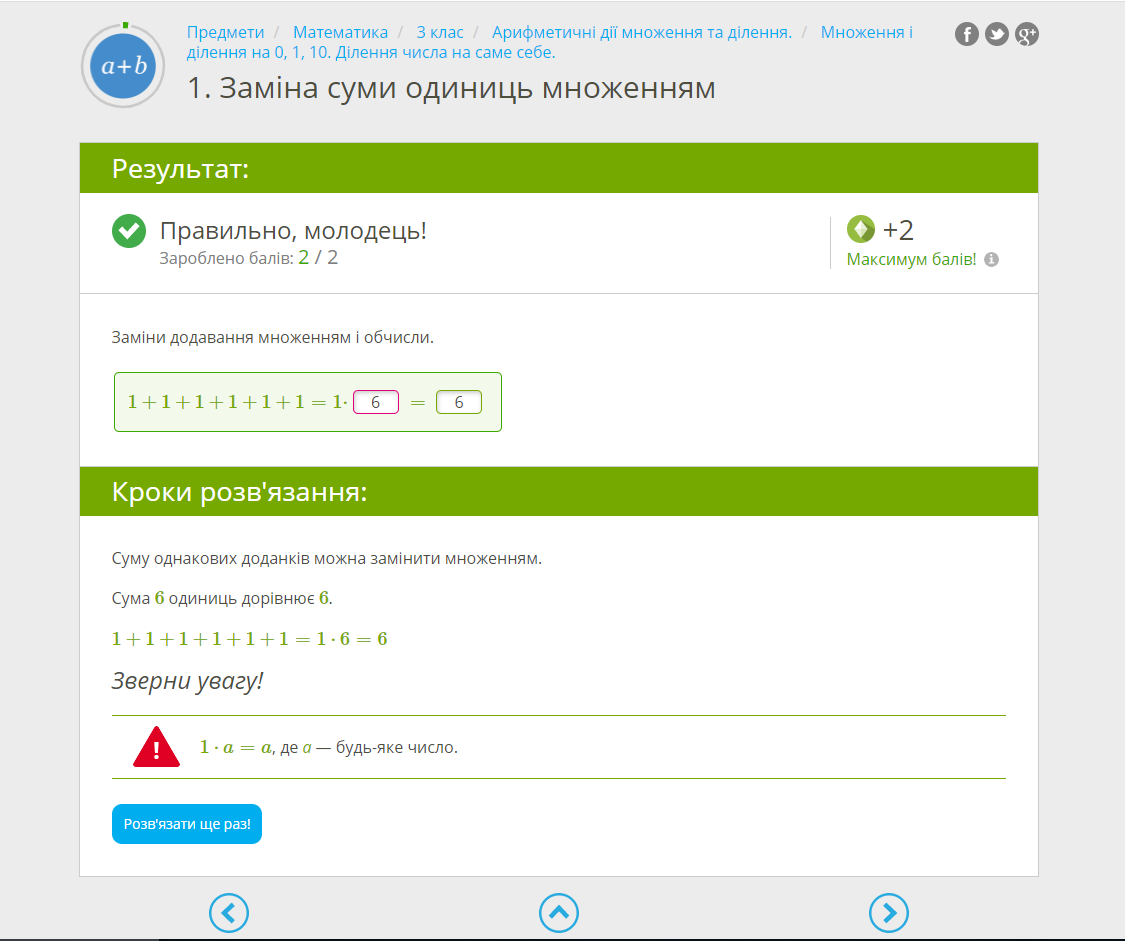Click the up arrow to return to topic
The width and height of the screenshot is (1125, 941).
pos(559,912)
